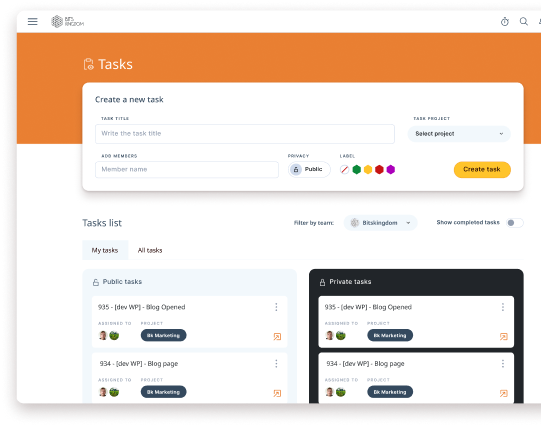Open the timer stopwatch icon
541x427 pixels.
[504, 21]
